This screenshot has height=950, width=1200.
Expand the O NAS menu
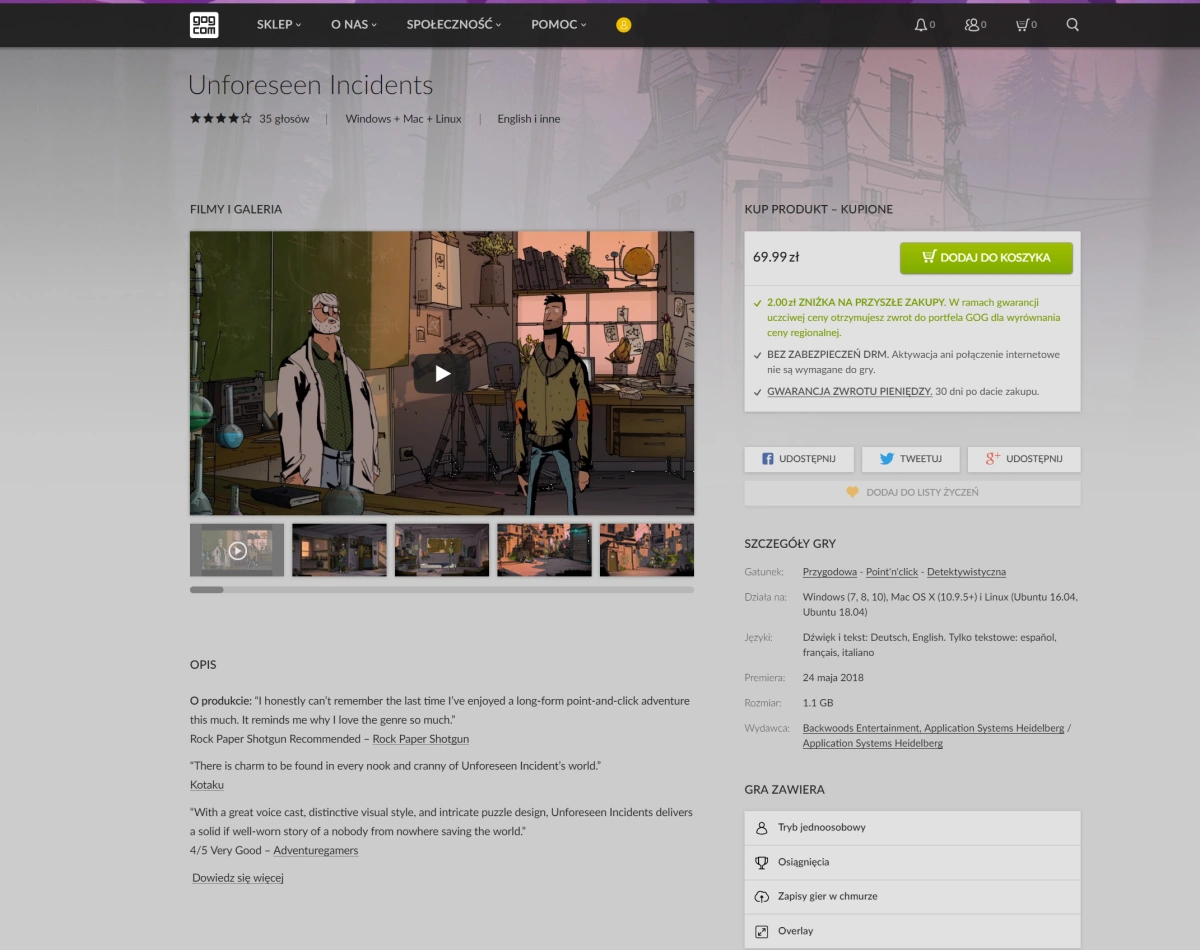tap(354, 25)
